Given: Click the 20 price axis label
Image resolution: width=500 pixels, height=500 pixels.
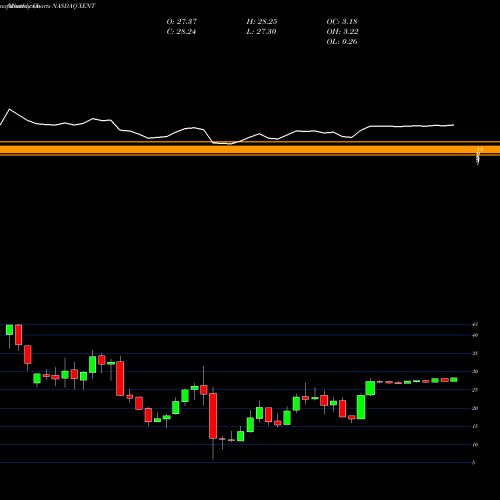Looking at the screenshot, I should click(x=475, y=408).
